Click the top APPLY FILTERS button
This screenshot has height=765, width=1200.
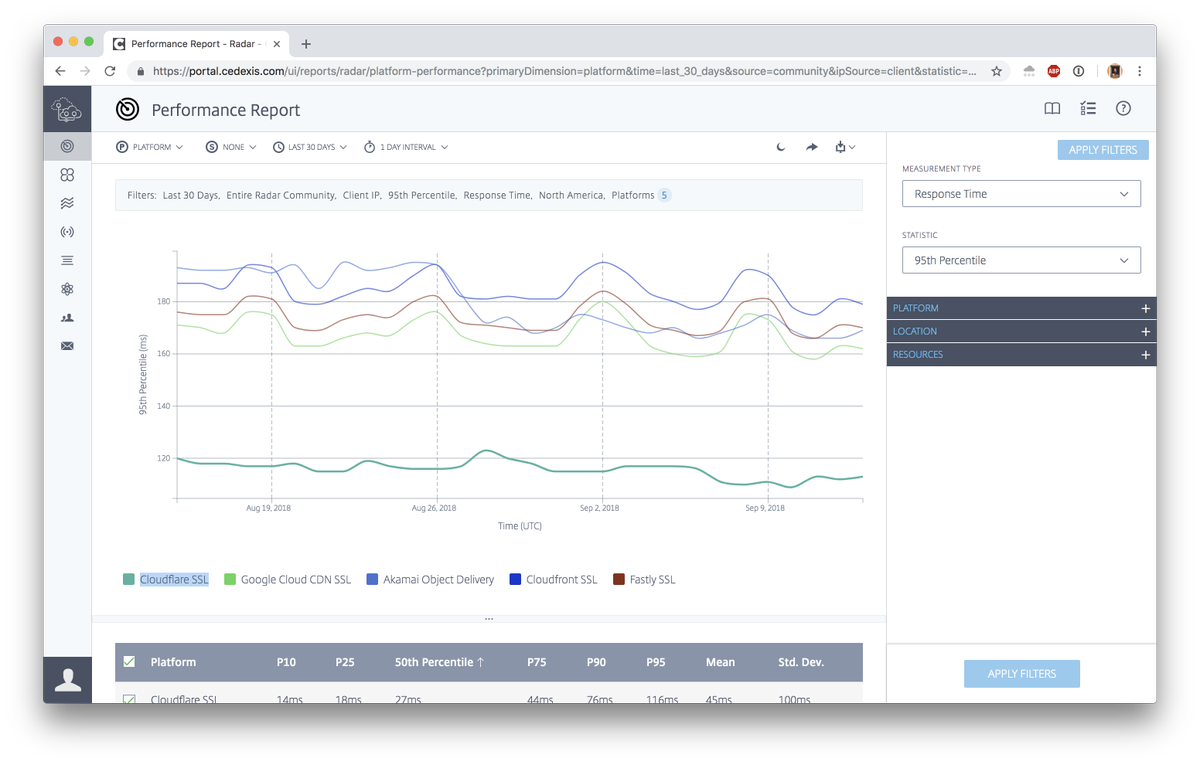[1103, 150]
